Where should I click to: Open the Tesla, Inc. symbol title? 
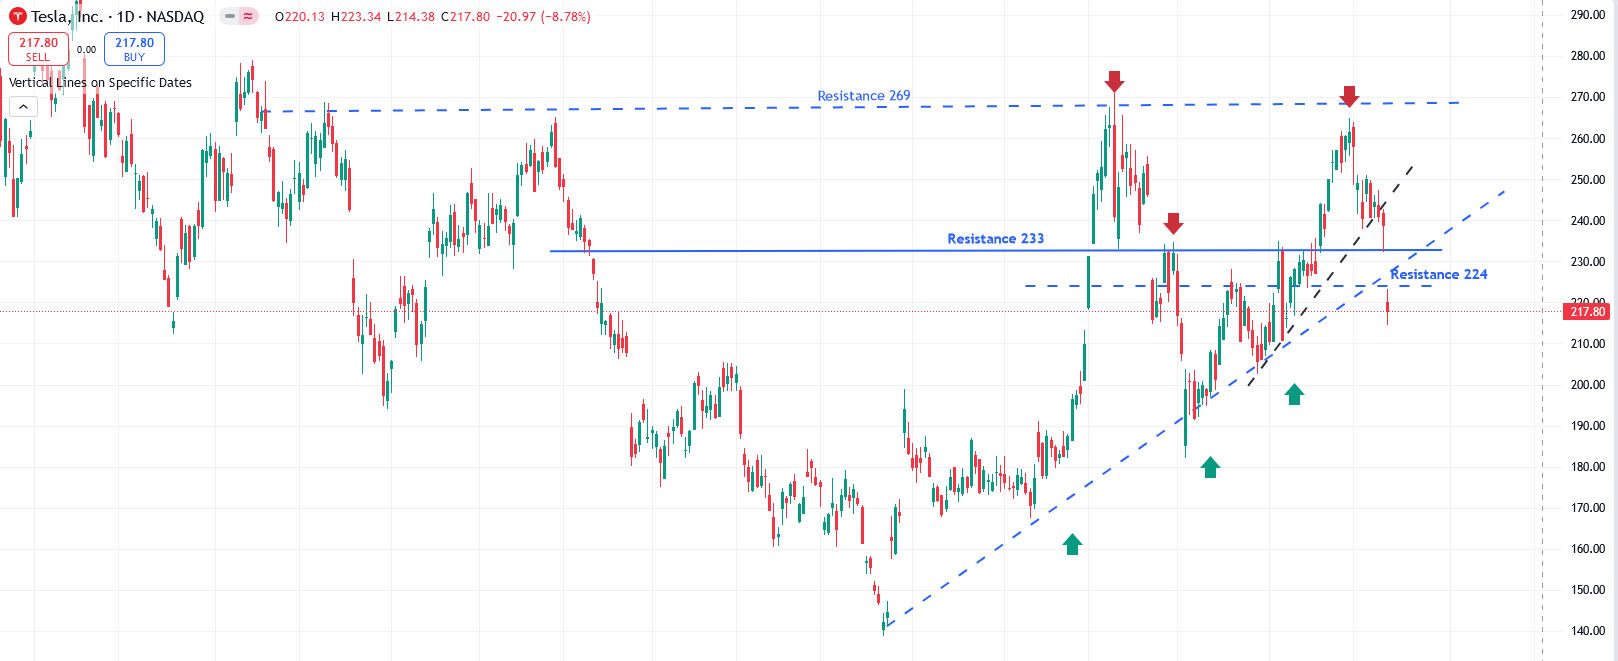pyautogui.click(x=67, y=17)
